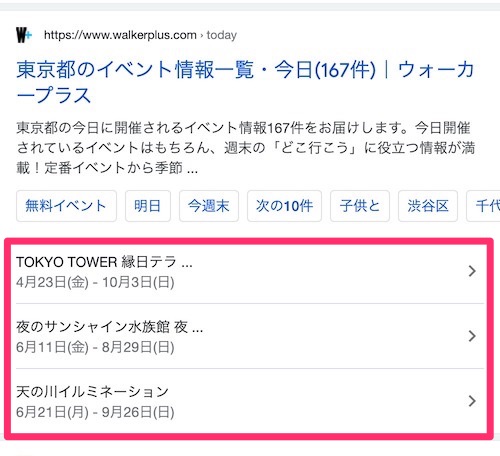Click the walkerplus.com URL breadcrumb
This screenshot has height=456, width=500.
pos(140,35)
